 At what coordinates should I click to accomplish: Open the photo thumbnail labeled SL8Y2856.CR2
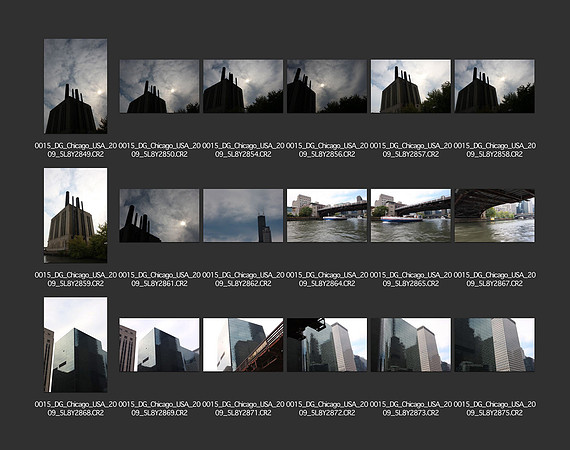tap(327, 87)
